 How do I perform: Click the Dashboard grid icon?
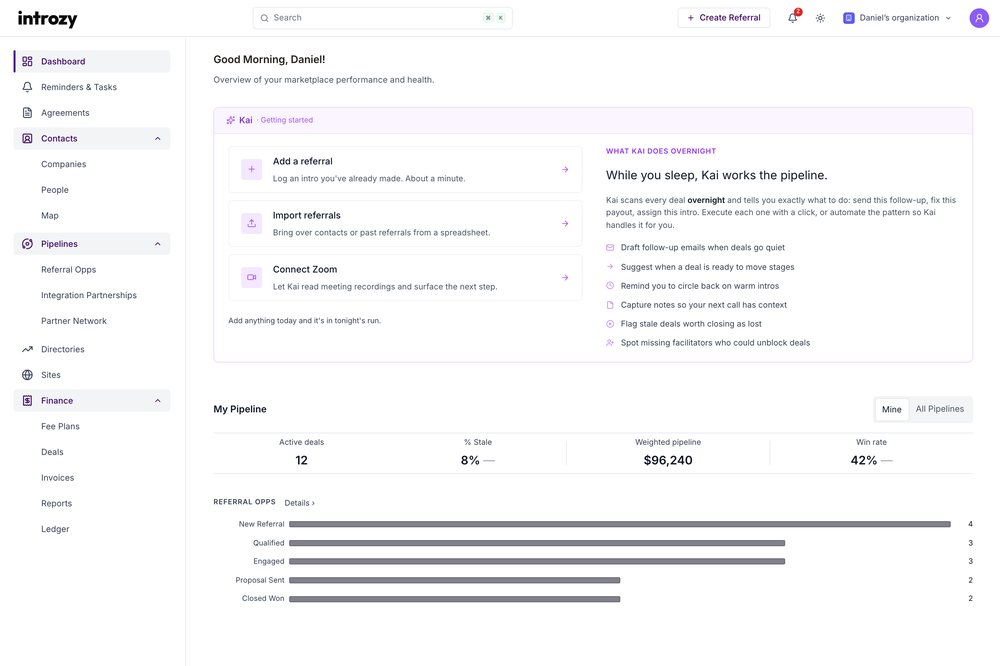(x=27, y=61)
